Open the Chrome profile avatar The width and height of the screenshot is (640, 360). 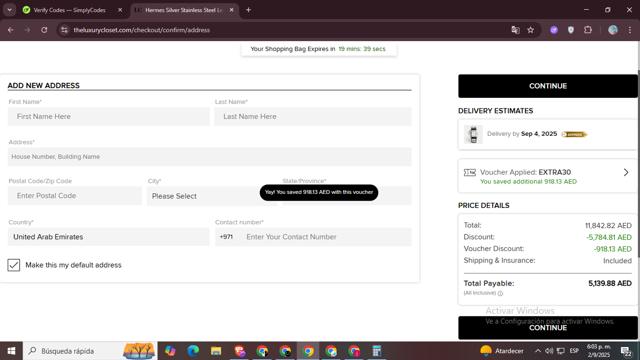[x=613, y=30]
